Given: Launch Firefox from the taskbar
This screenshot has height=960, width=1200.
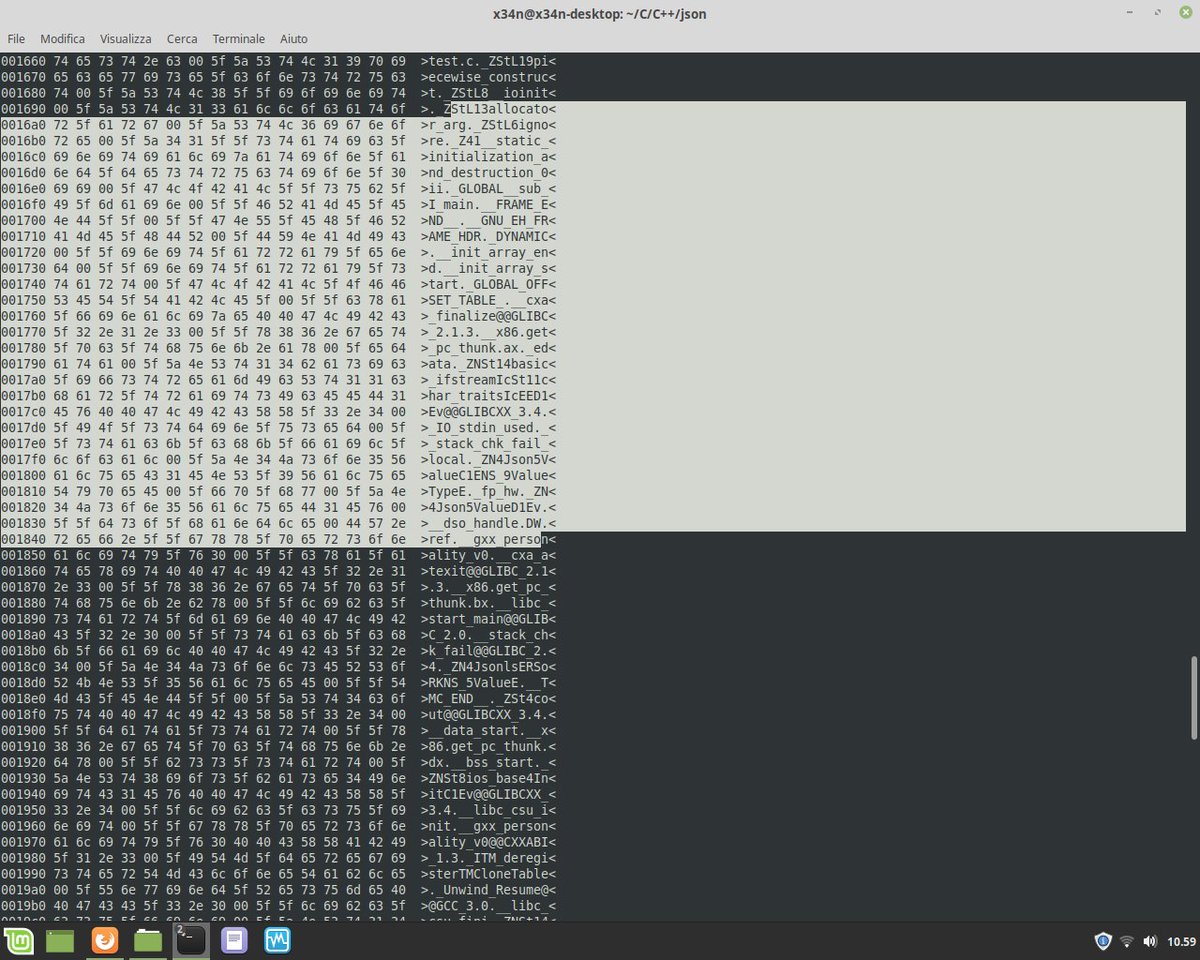Looking at the screenshot, I should point(105,940).
